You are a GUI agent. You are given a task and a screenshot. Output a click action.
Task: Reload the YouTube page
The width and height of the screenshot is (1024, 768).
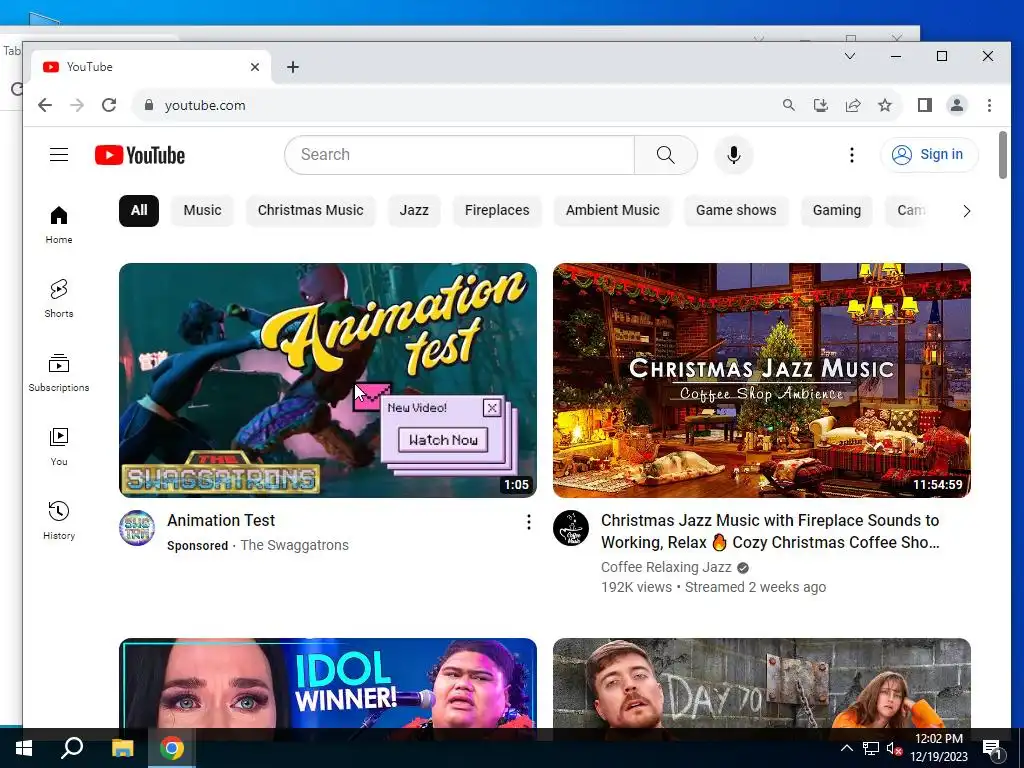click(x=108, y=105)
